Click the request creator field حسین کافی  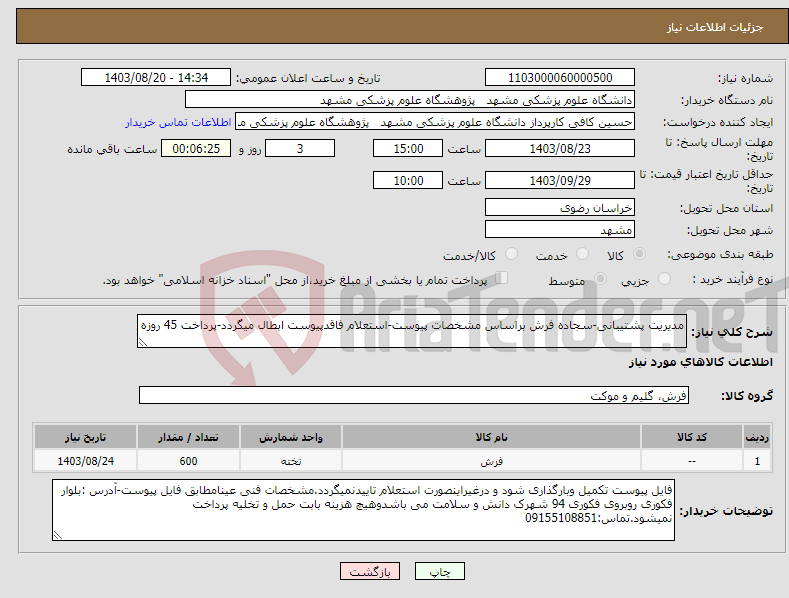pyautogui.click(x=435, y=122)
